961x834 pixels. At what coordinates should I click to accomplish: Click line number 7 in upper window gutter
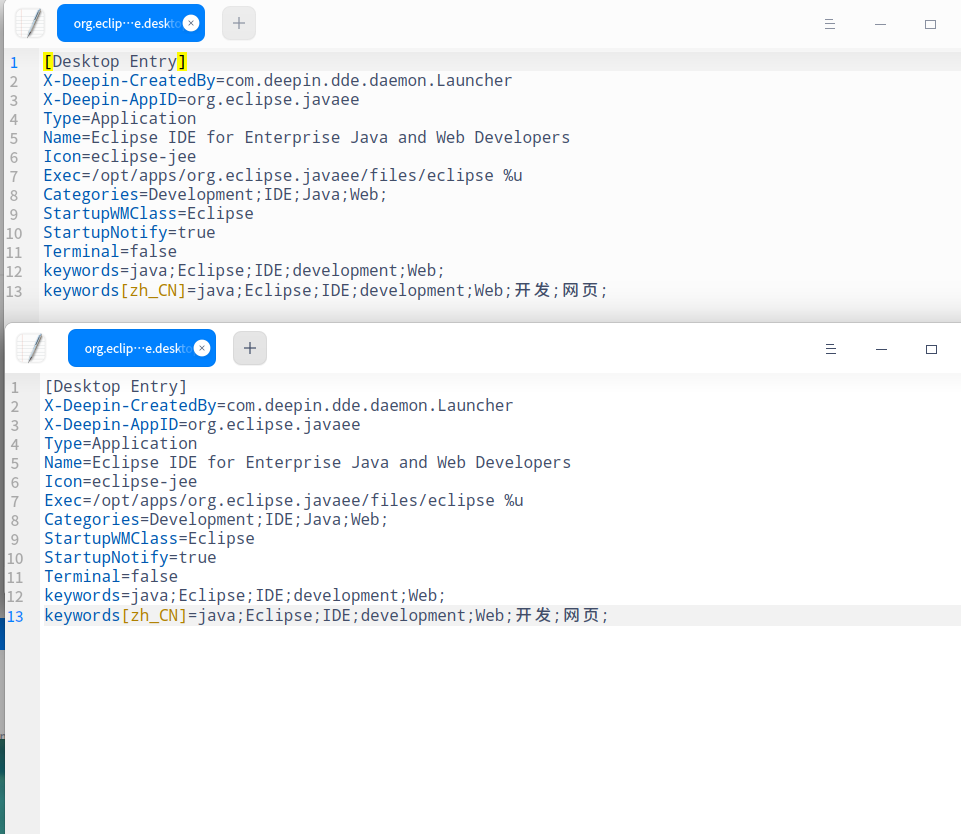[x=14, y=176]
